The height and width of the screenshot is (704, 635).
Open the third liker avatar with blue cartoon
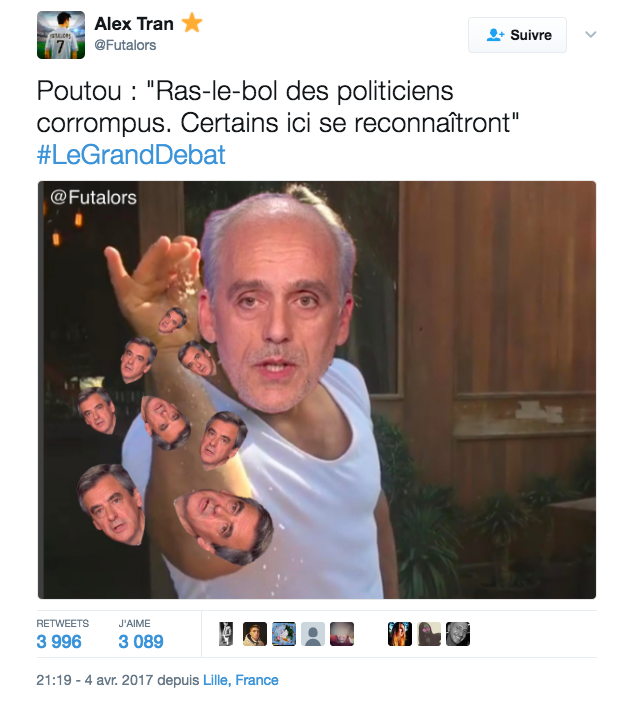(x=284, y=634)
